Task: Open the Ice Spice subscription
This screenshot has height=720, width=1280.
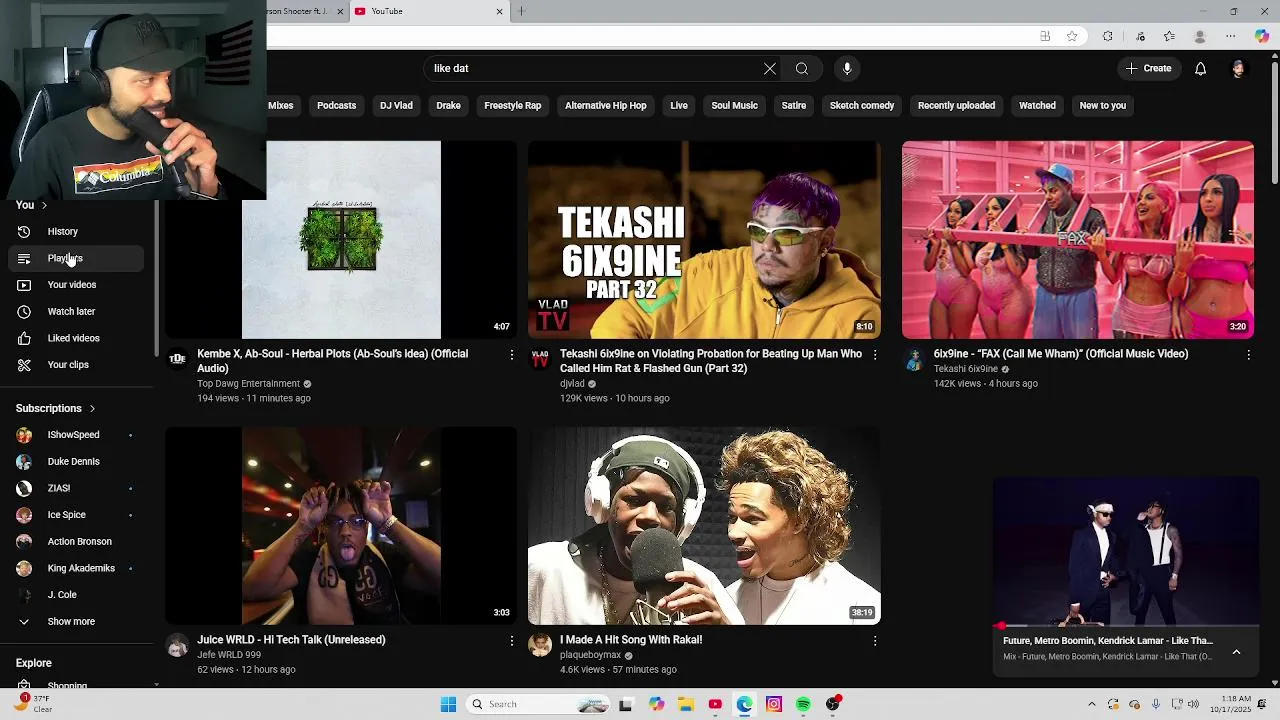Action: click(76, 515)
